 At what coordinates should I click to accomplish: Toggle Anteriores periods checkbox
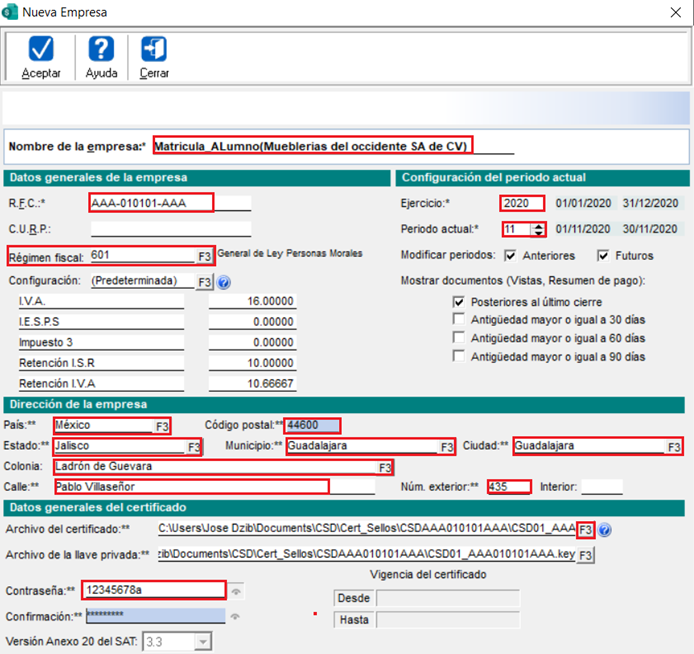[511, 255]
